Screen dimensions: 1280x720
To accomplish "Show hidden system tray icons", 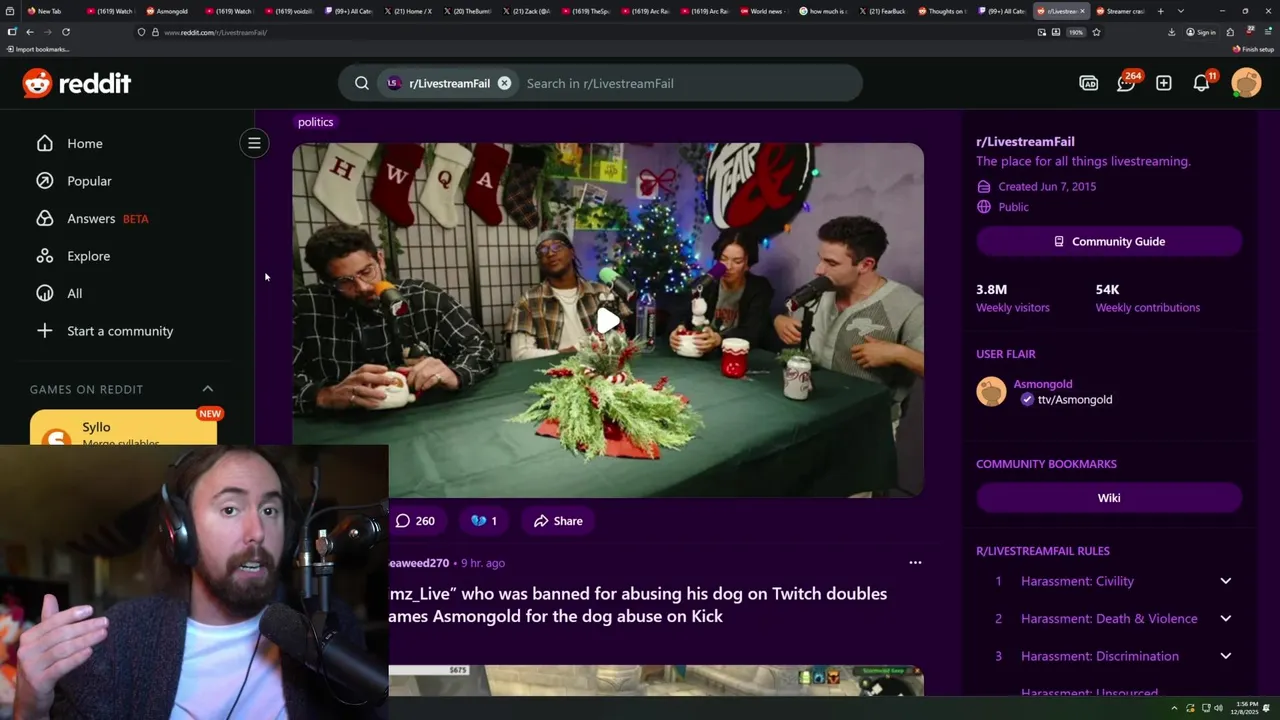I will pyautogui.click(x=1175, y=708).
